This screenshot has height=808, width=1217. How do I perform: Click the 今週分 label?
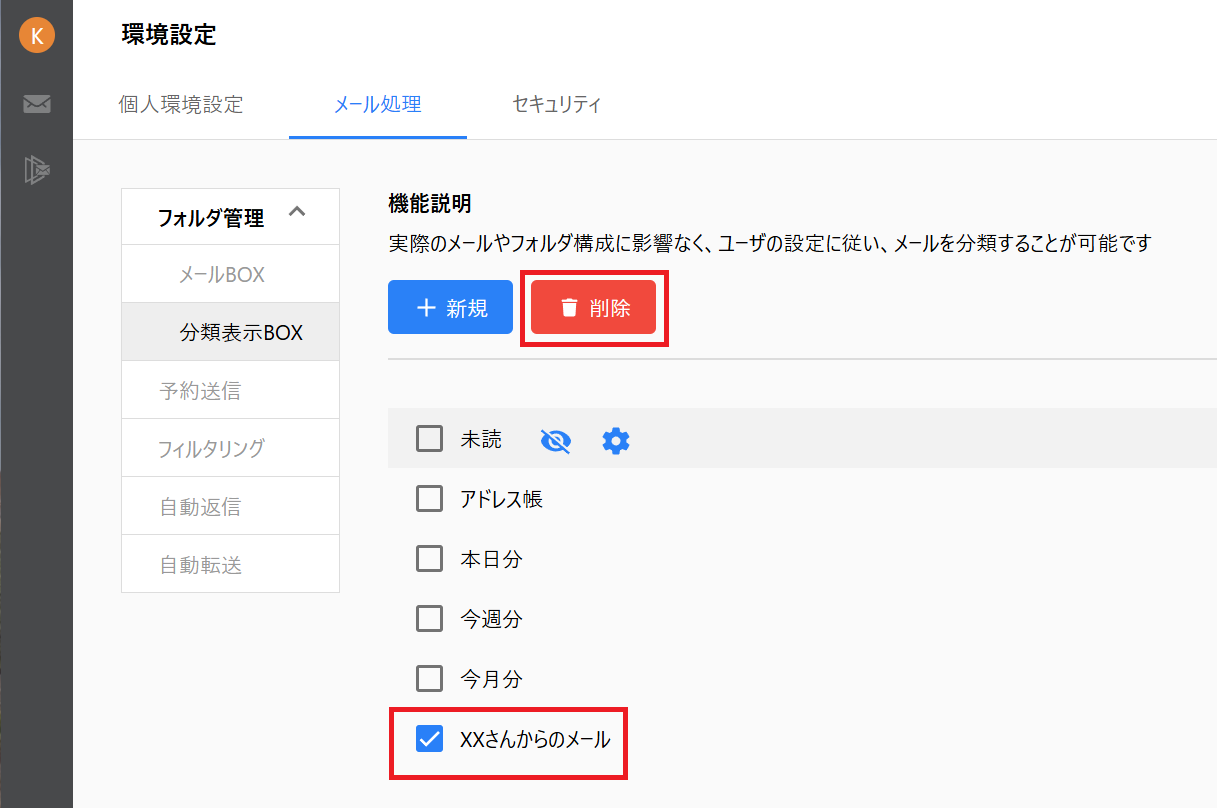pos(491,619)
